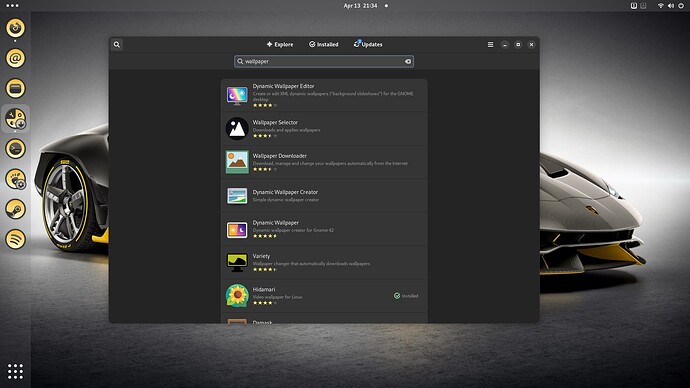Open the Variety app entry
The image size is (690, 388).
324,263
